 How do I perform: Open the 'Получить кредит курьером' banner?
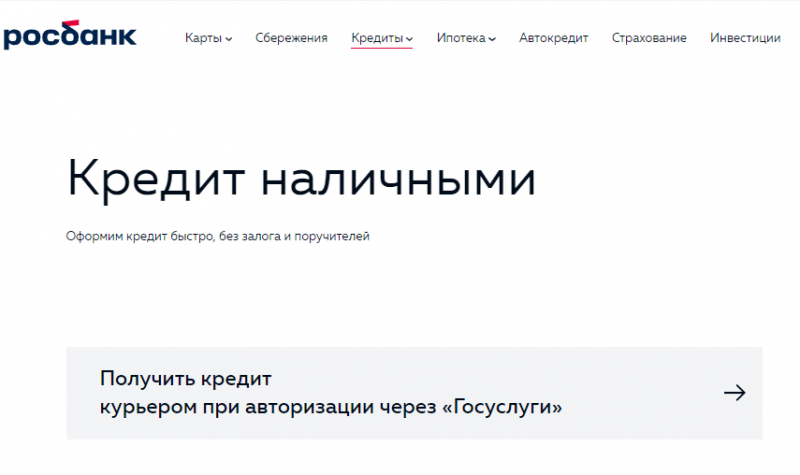[x=414, y=393]
